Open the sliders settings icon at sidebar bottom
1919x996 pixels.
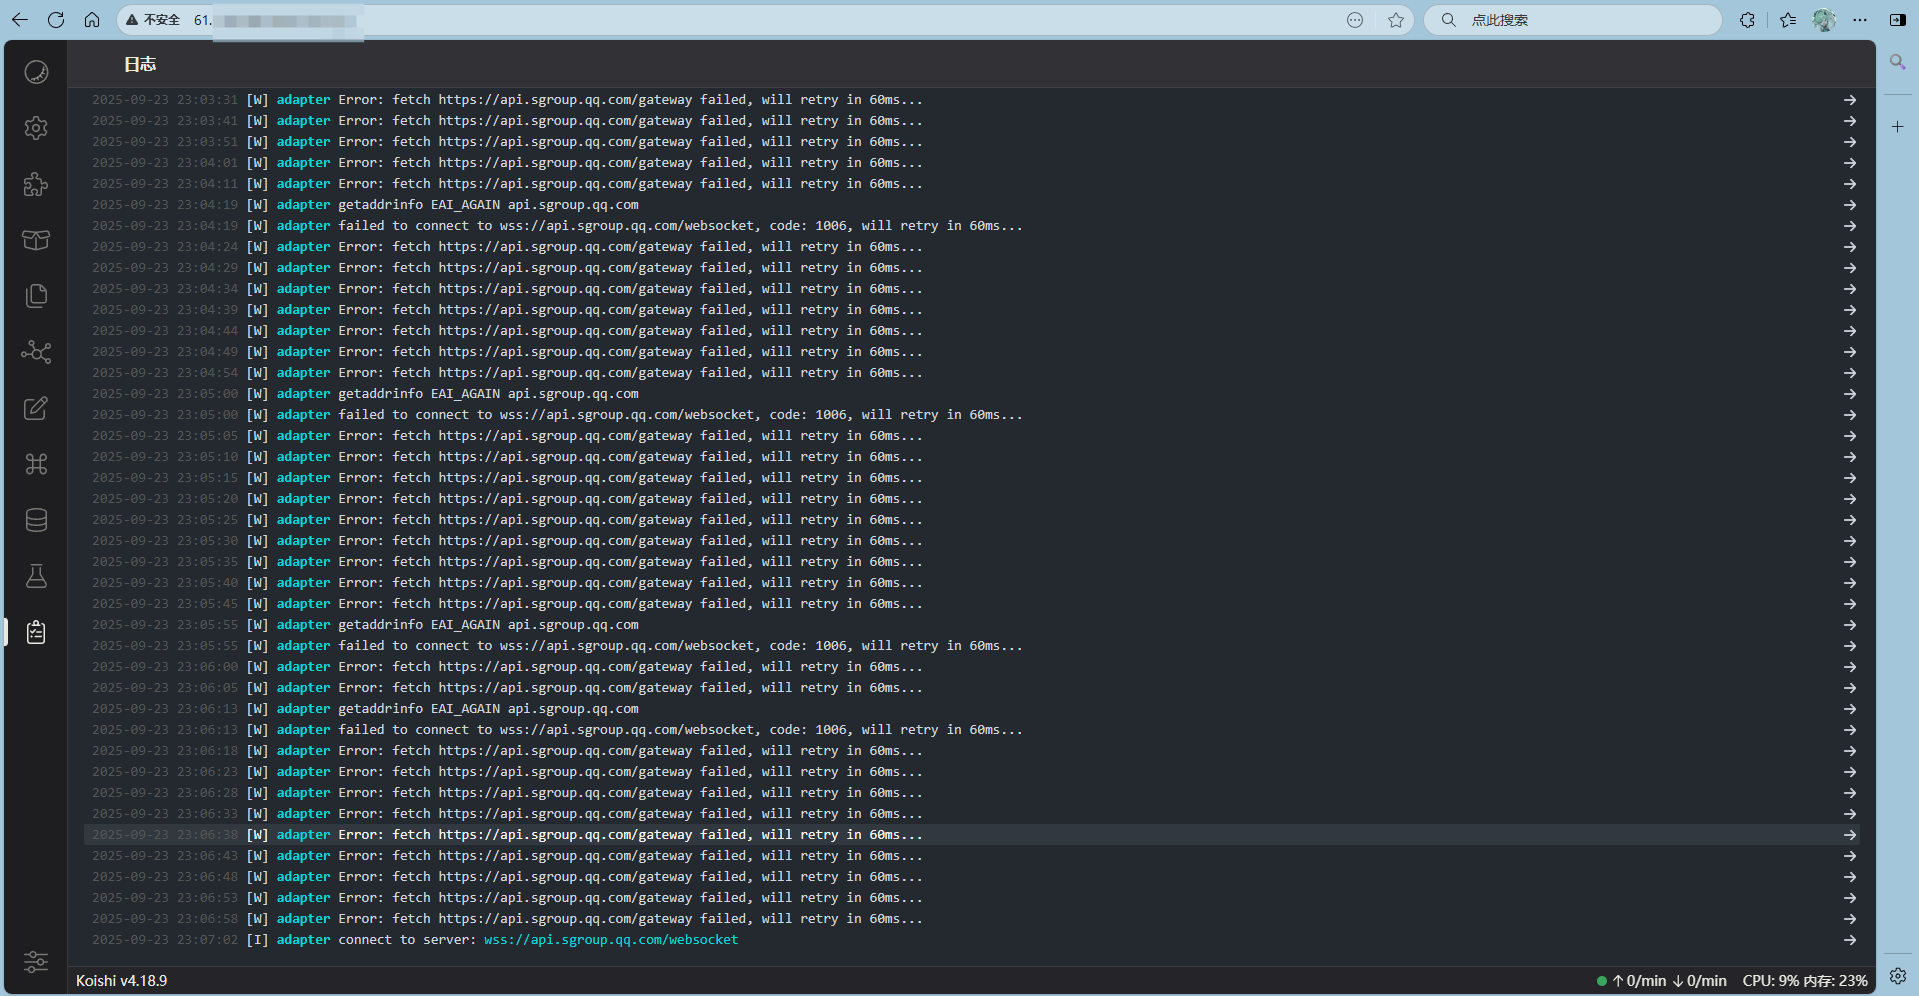[36, 962]
